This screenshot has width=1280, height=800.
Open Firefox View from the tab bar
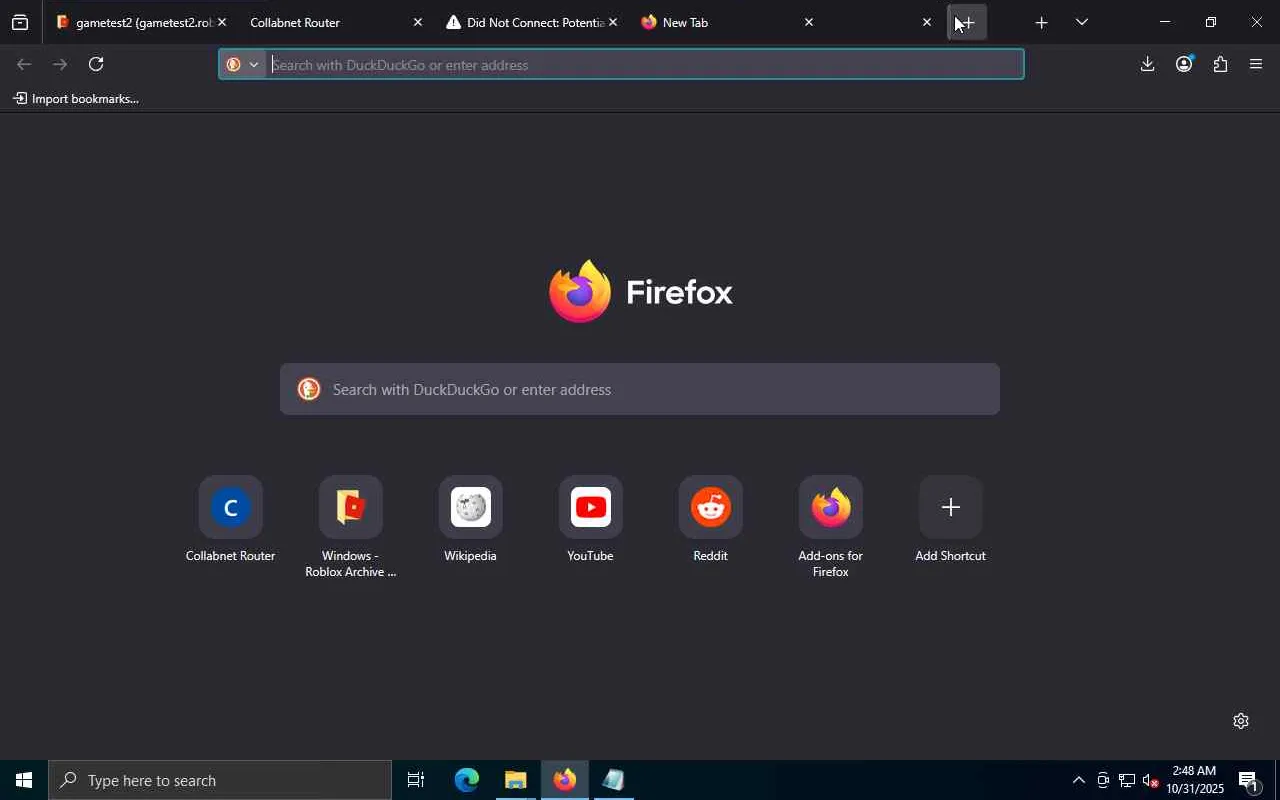20,22
